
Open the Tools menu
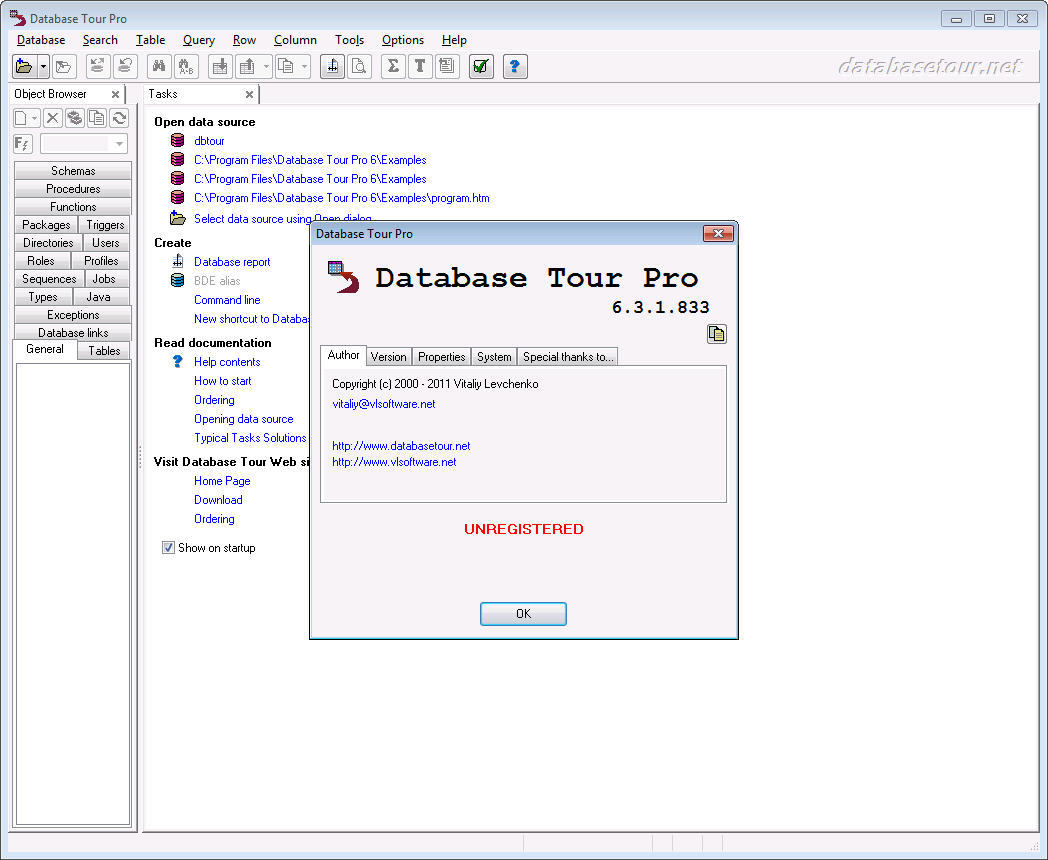[350, 40]
